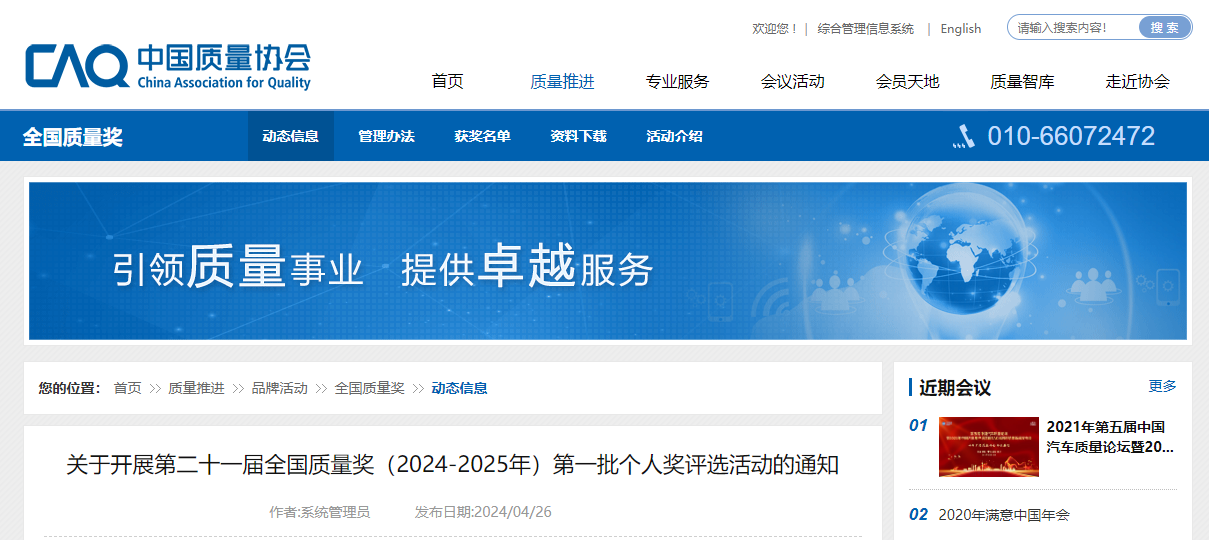Click 动态信息 at the breadcrumb end
The width and height of the screenshot is (1209, 540).
(459, 388)
